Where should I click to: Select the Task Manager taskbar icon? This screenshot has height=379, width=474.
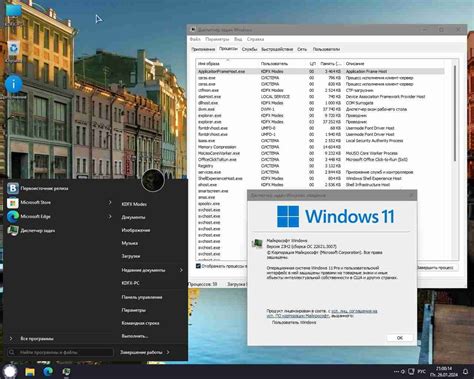[x=66, y=371]
